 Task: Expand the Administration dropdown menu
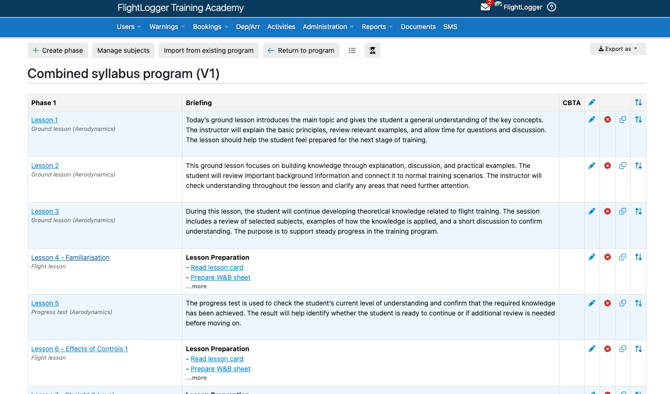coord(328,26)
